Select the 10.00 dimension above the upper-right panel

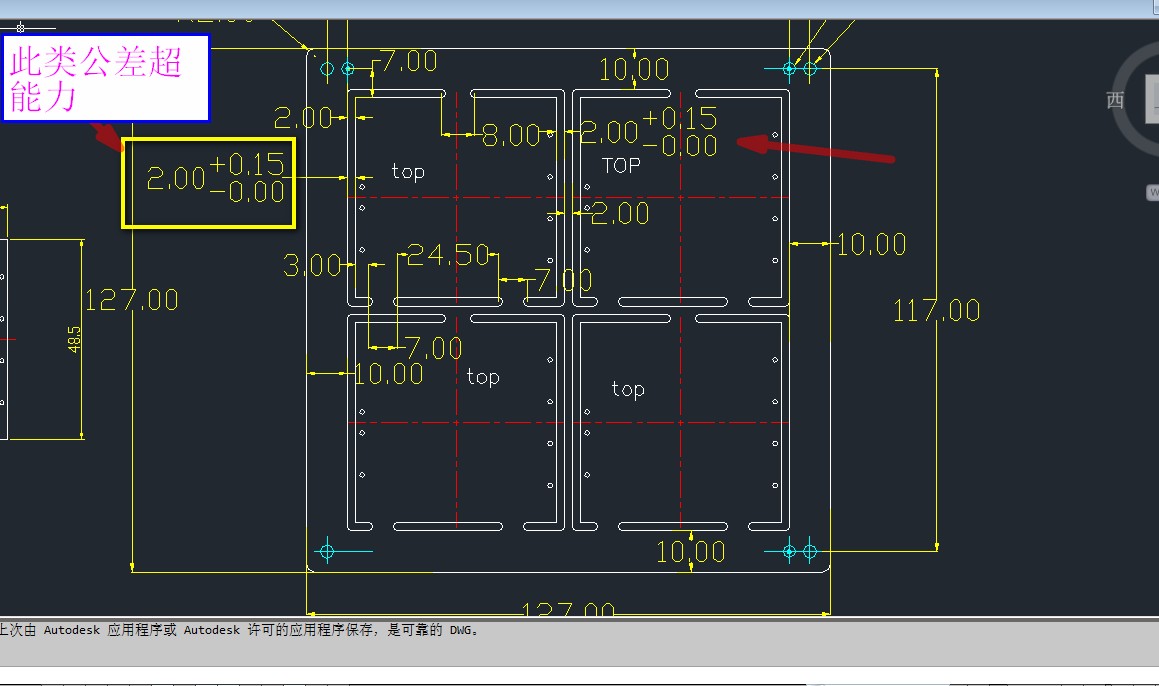coord(633,70)
